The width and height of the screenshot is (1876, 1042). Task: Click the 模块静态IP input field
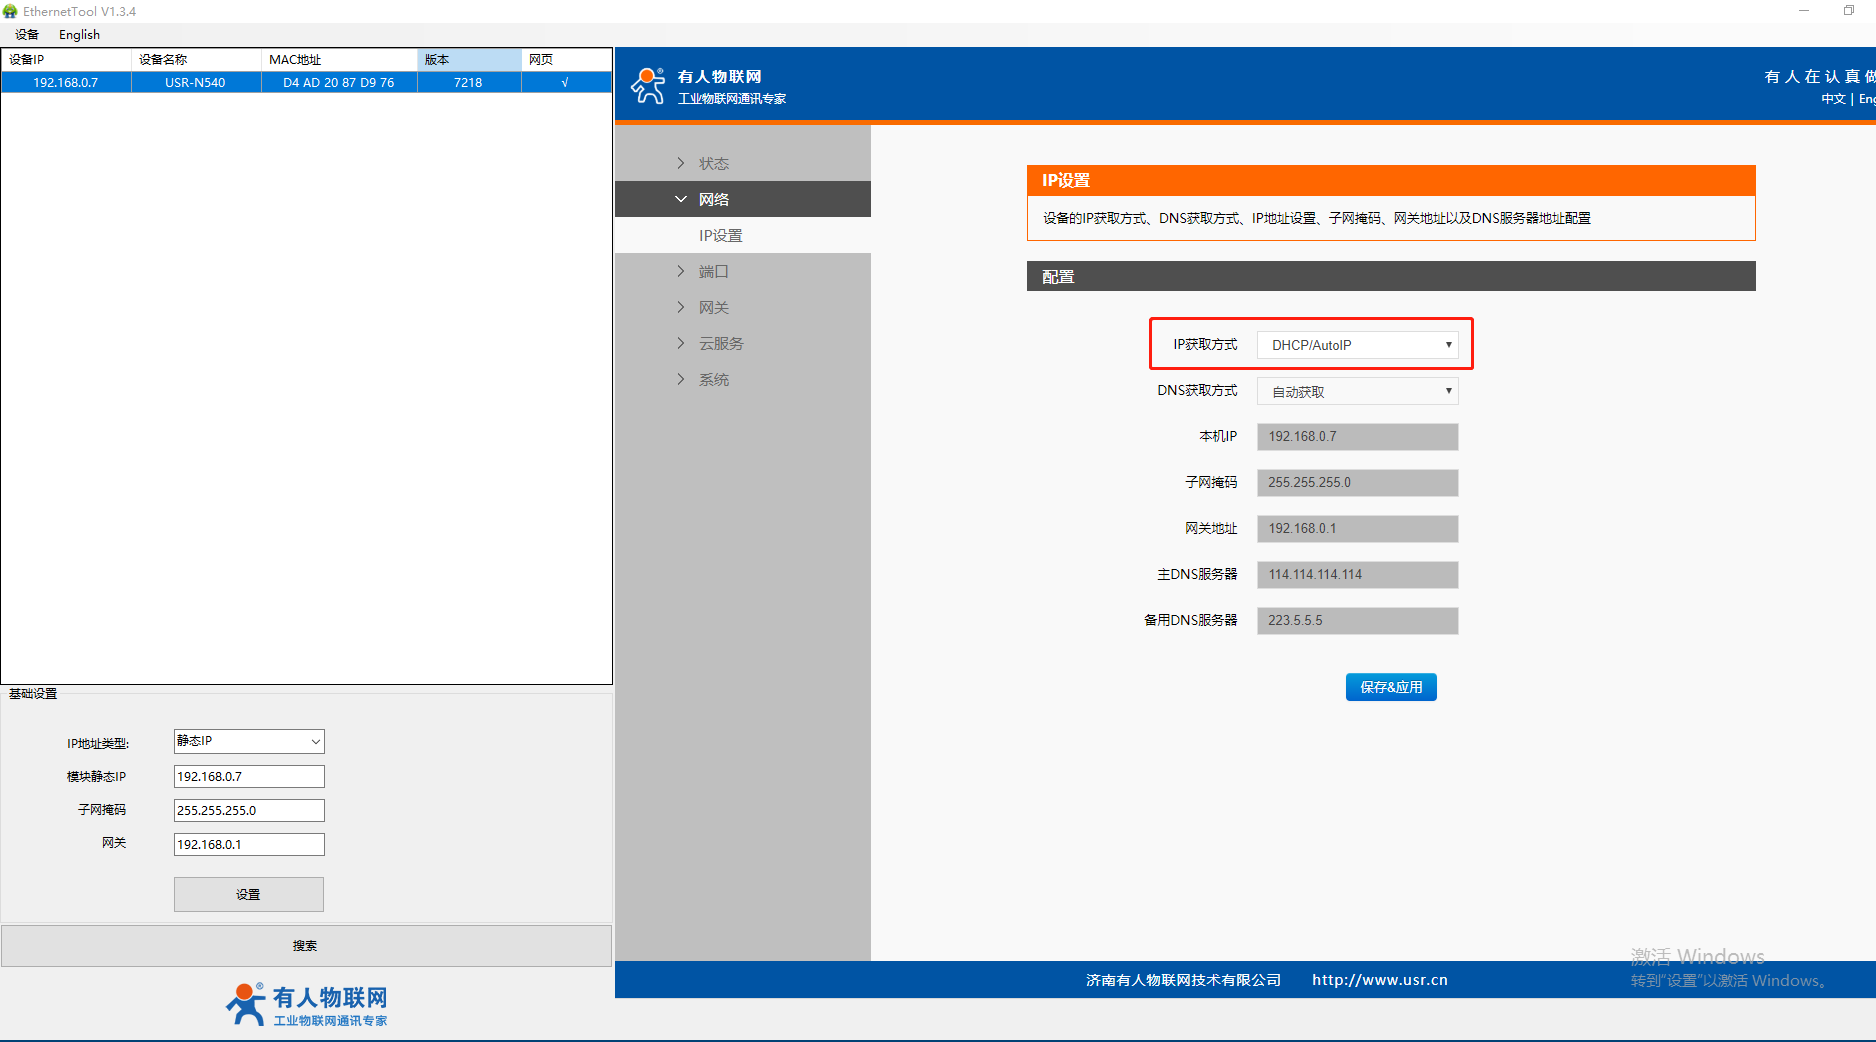click(x=249, y=776)
